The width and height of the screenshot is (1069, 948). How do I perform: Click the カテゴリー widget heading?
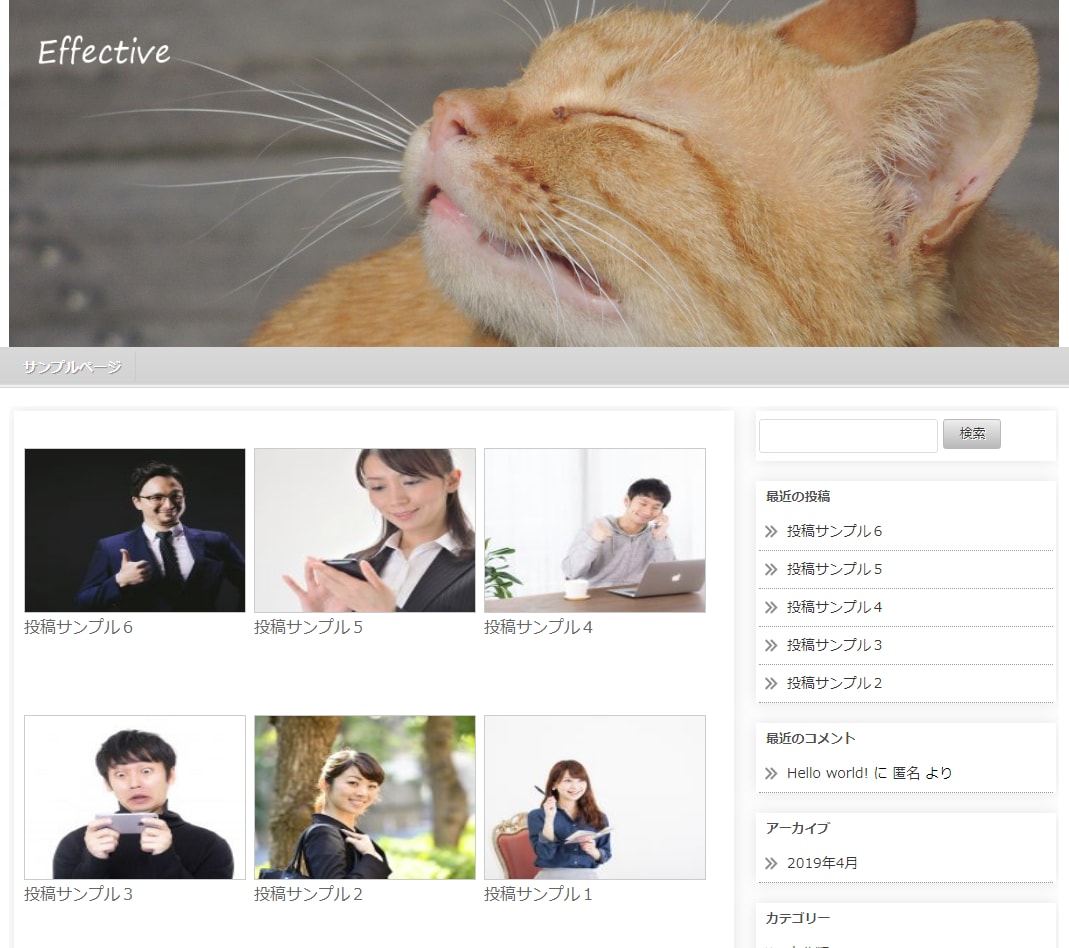(x=798, y=918)
